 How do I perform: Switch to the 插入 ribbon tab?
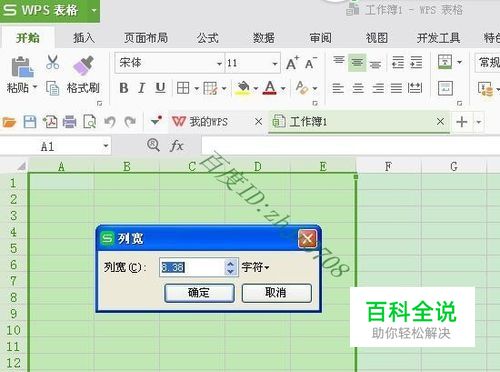(84, 38)
